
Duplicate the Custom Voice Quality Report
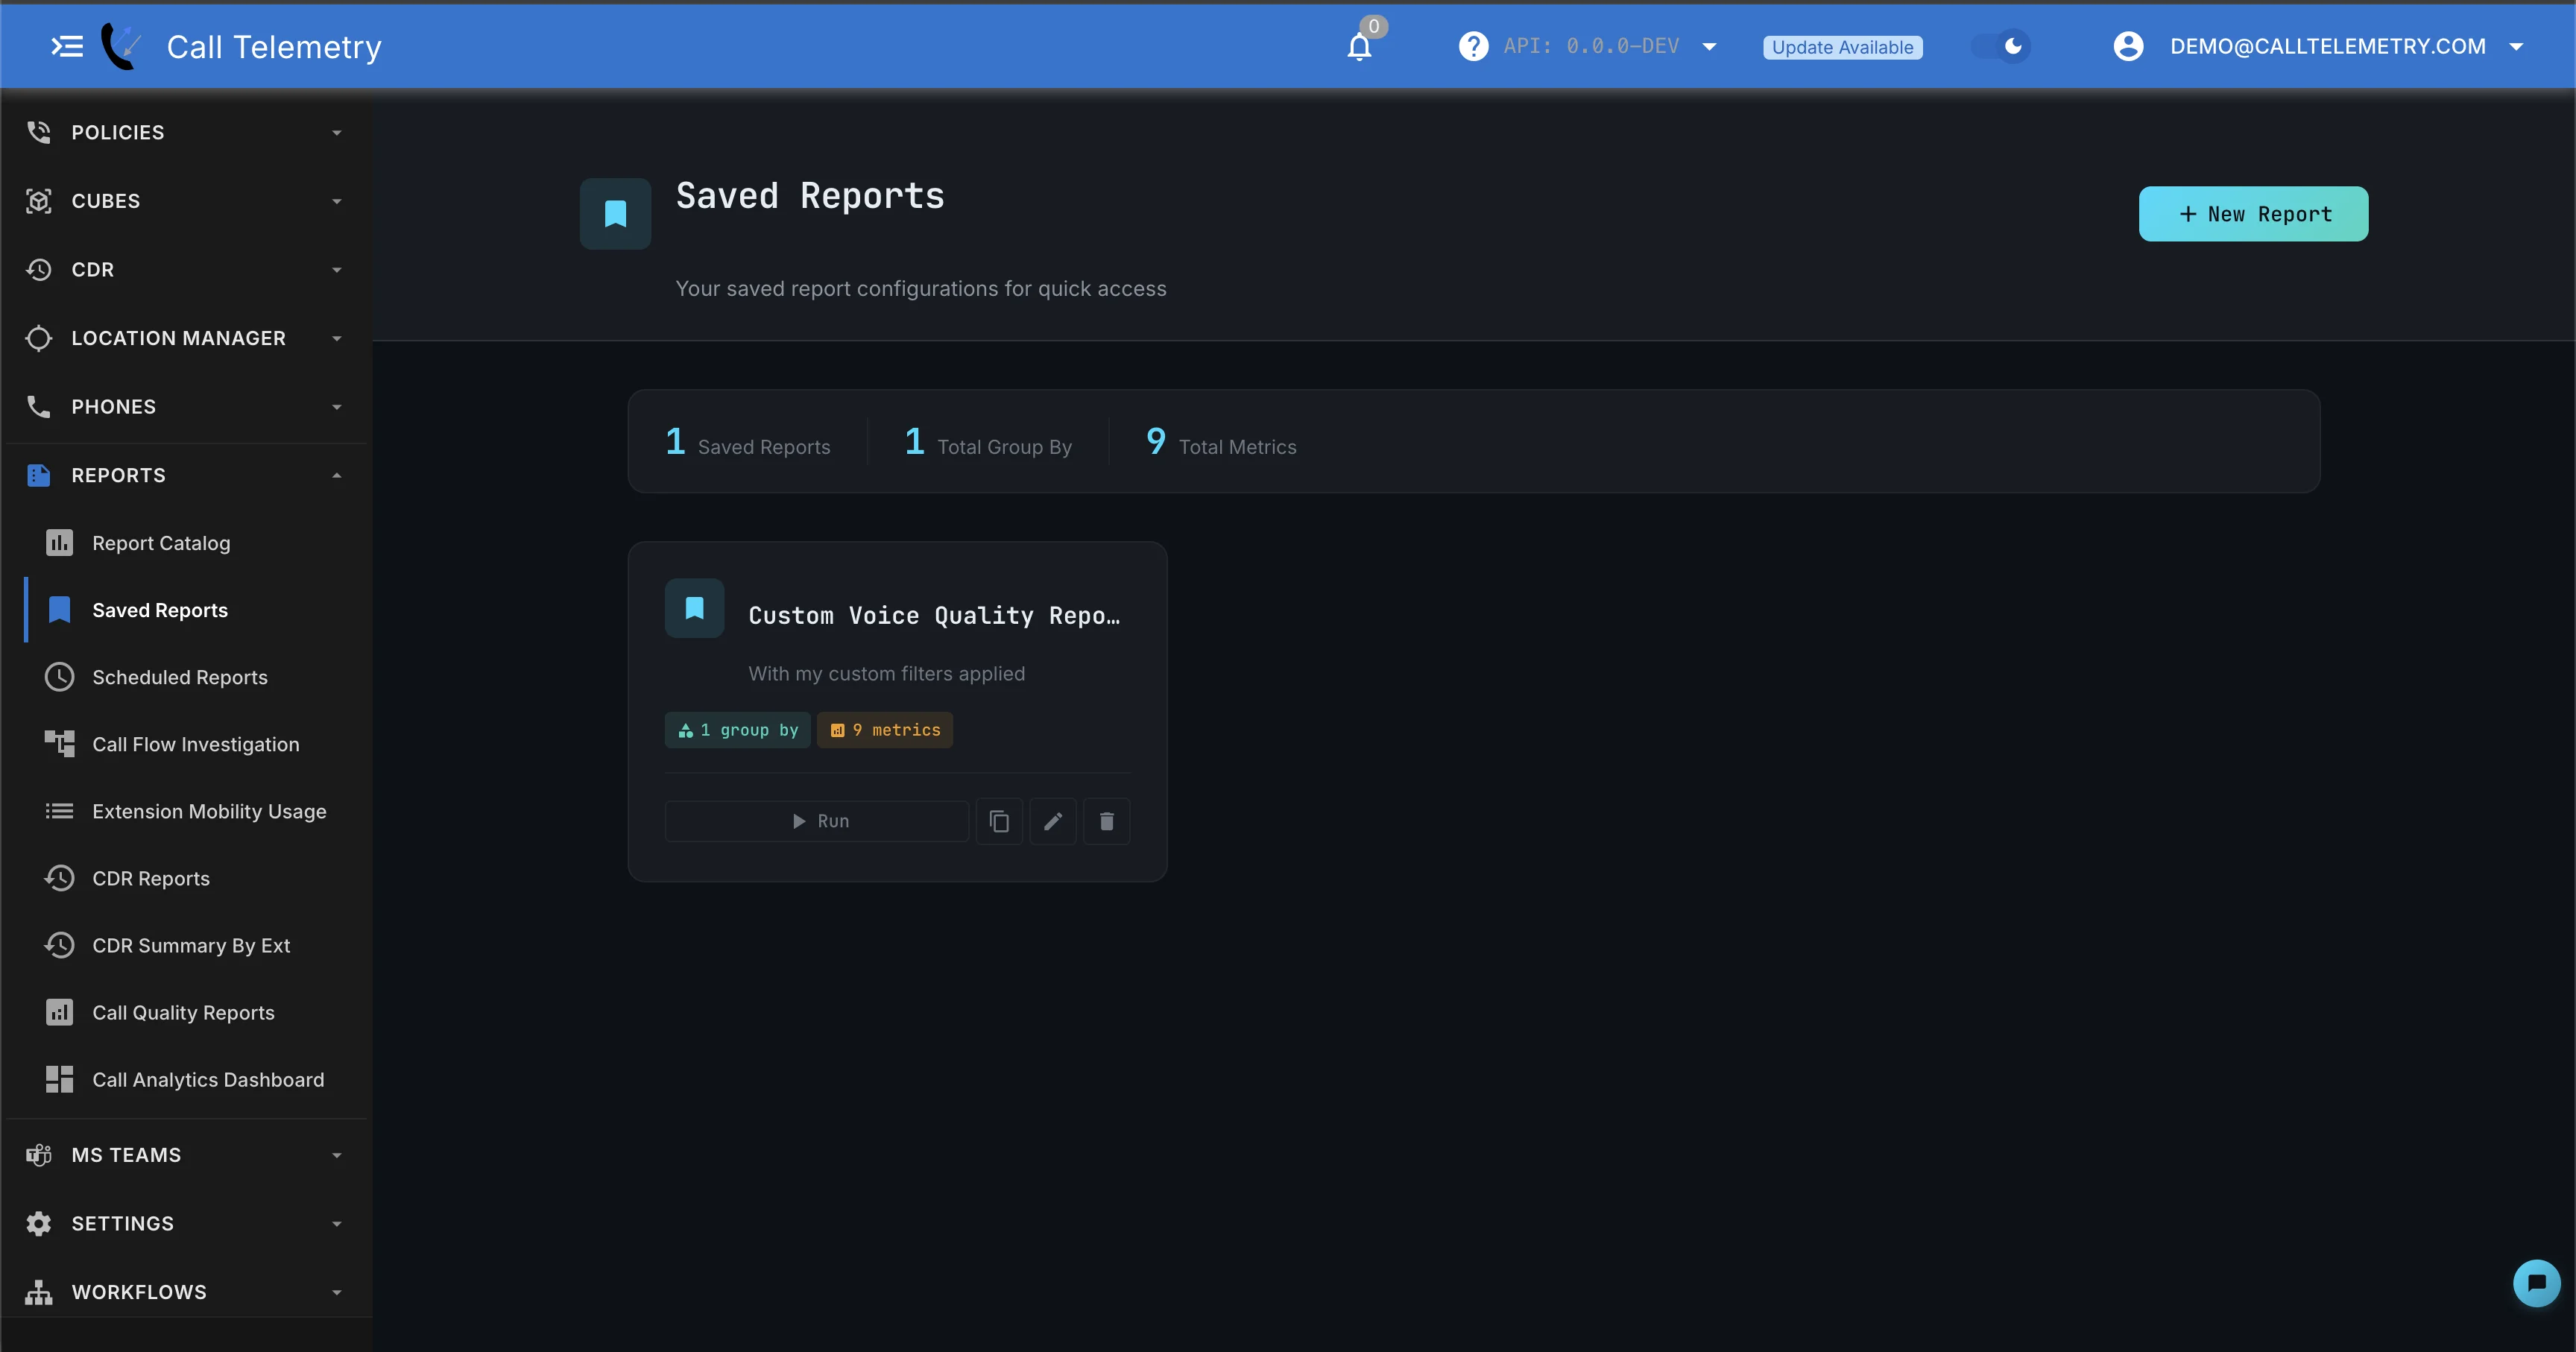999,821
